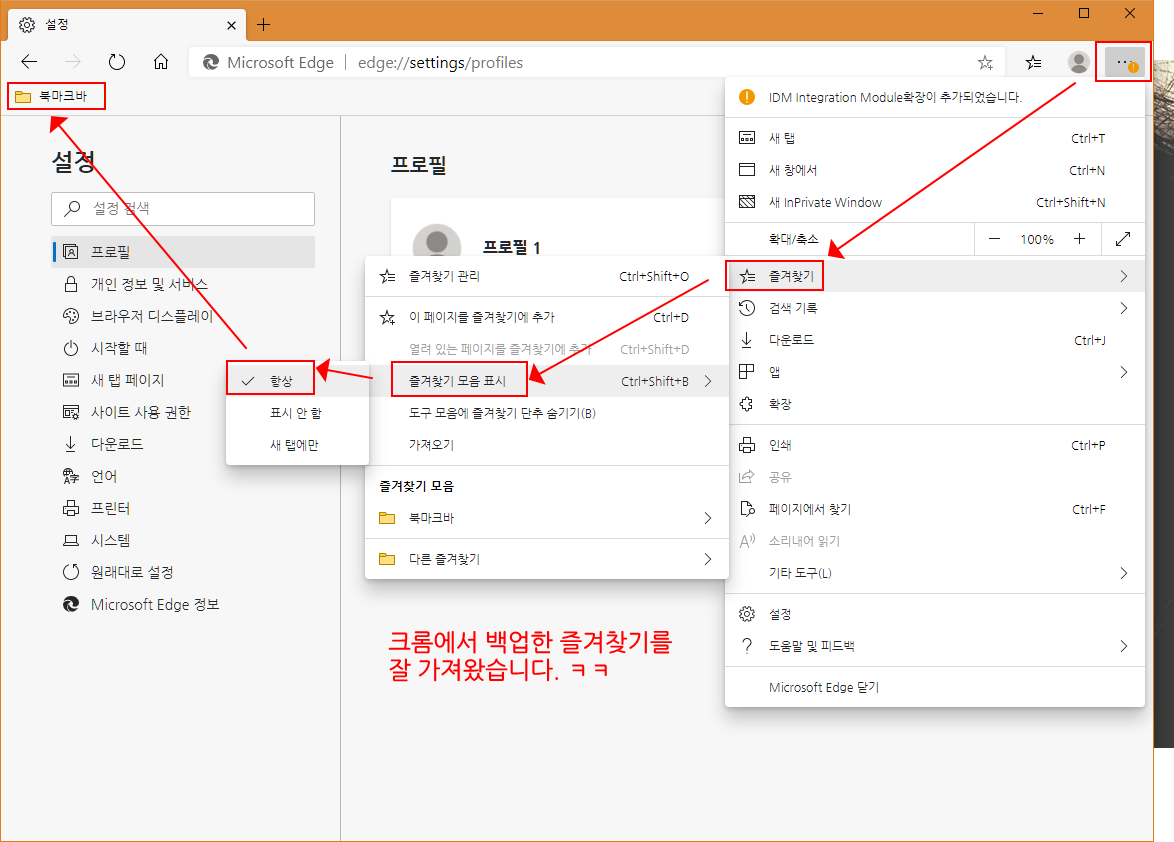1174x842 pixels.
Task: Expand 즐겨찾기 in main menu
Action: click(x=934, y=276)
